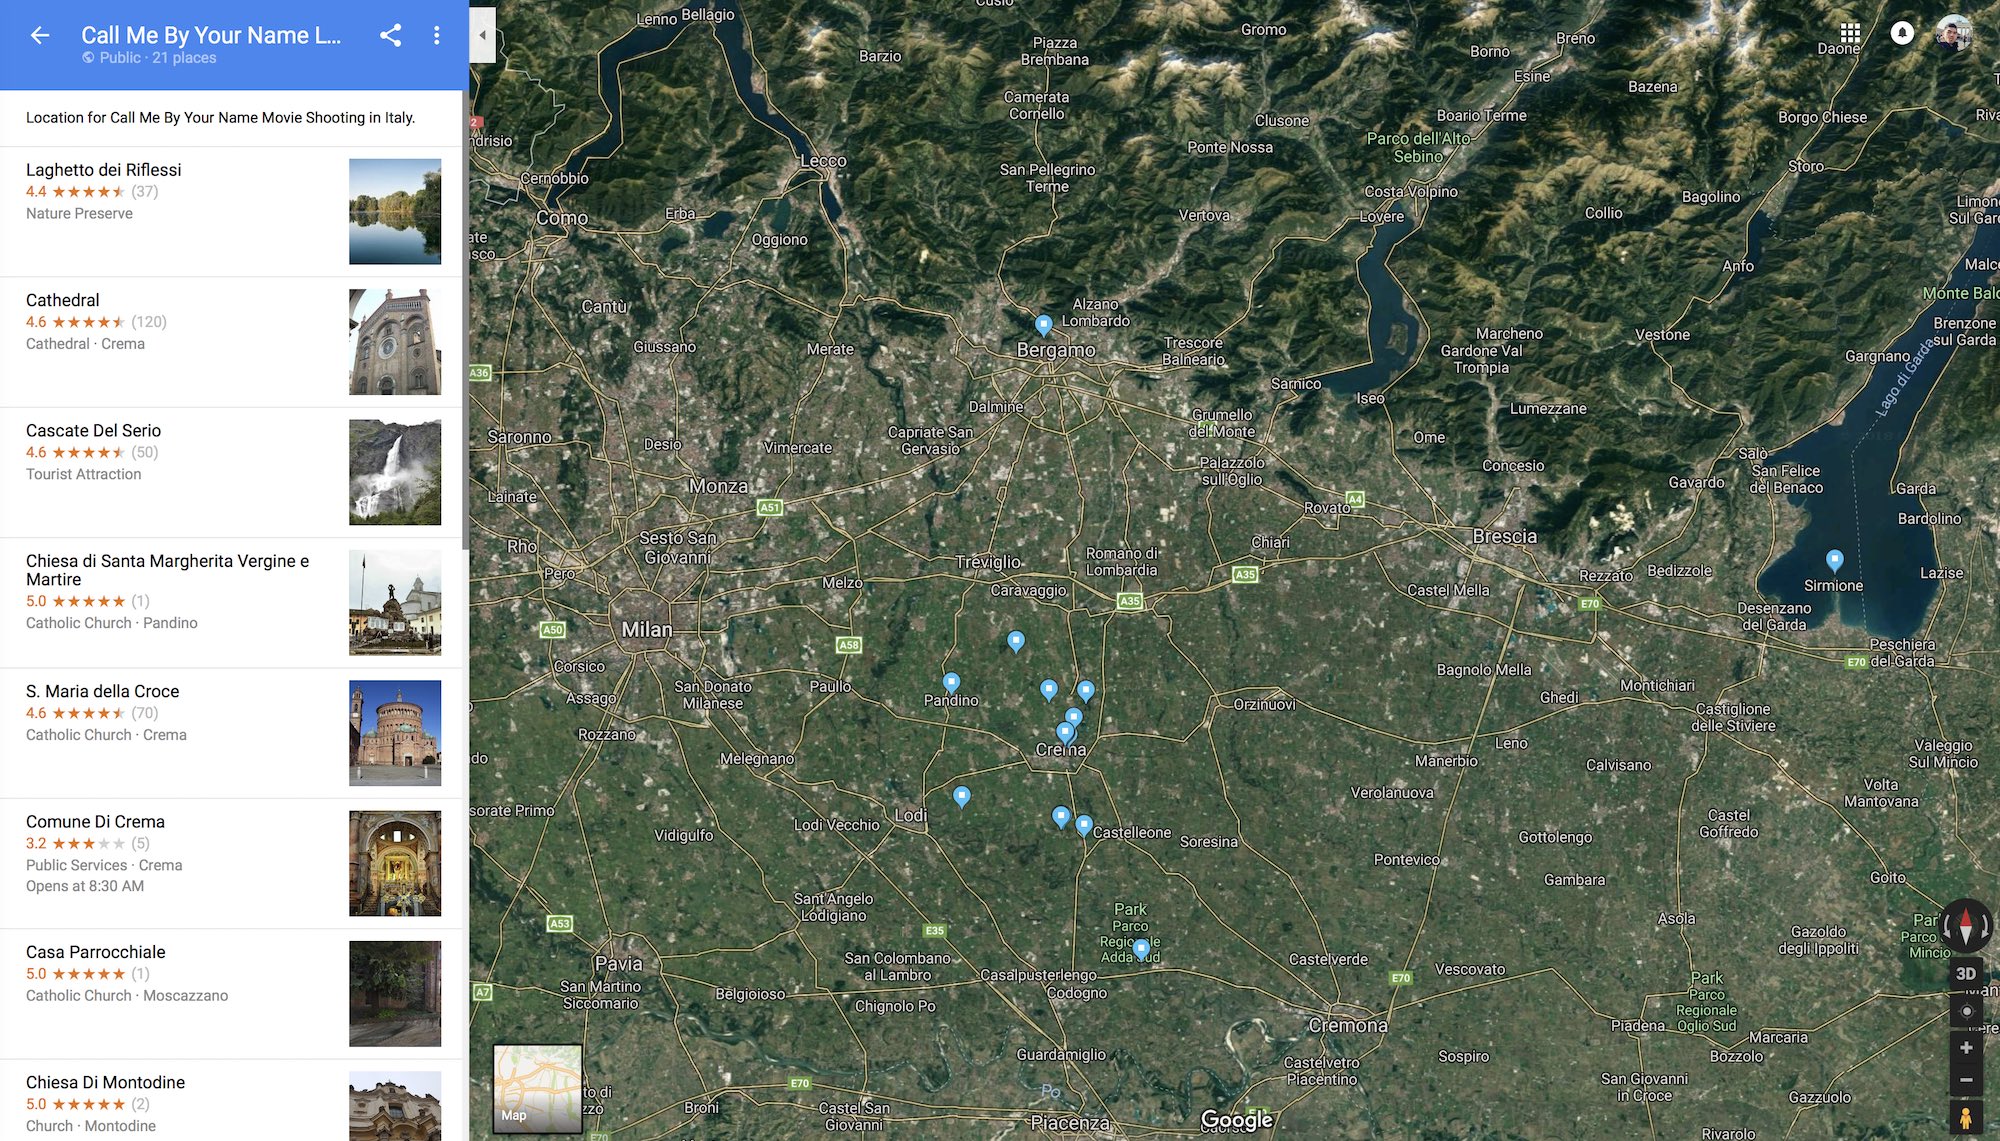Click the compass to reset map orientation
This screenshot has height=1141, width=2000.
(1965, 924)
